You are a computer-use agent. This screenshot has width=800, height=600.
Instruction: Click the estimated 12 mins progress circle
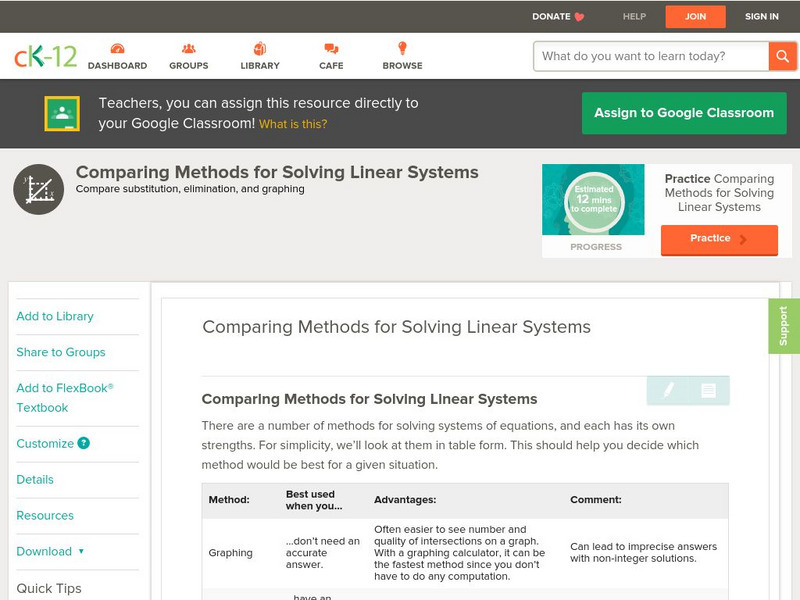click(595, 199)
